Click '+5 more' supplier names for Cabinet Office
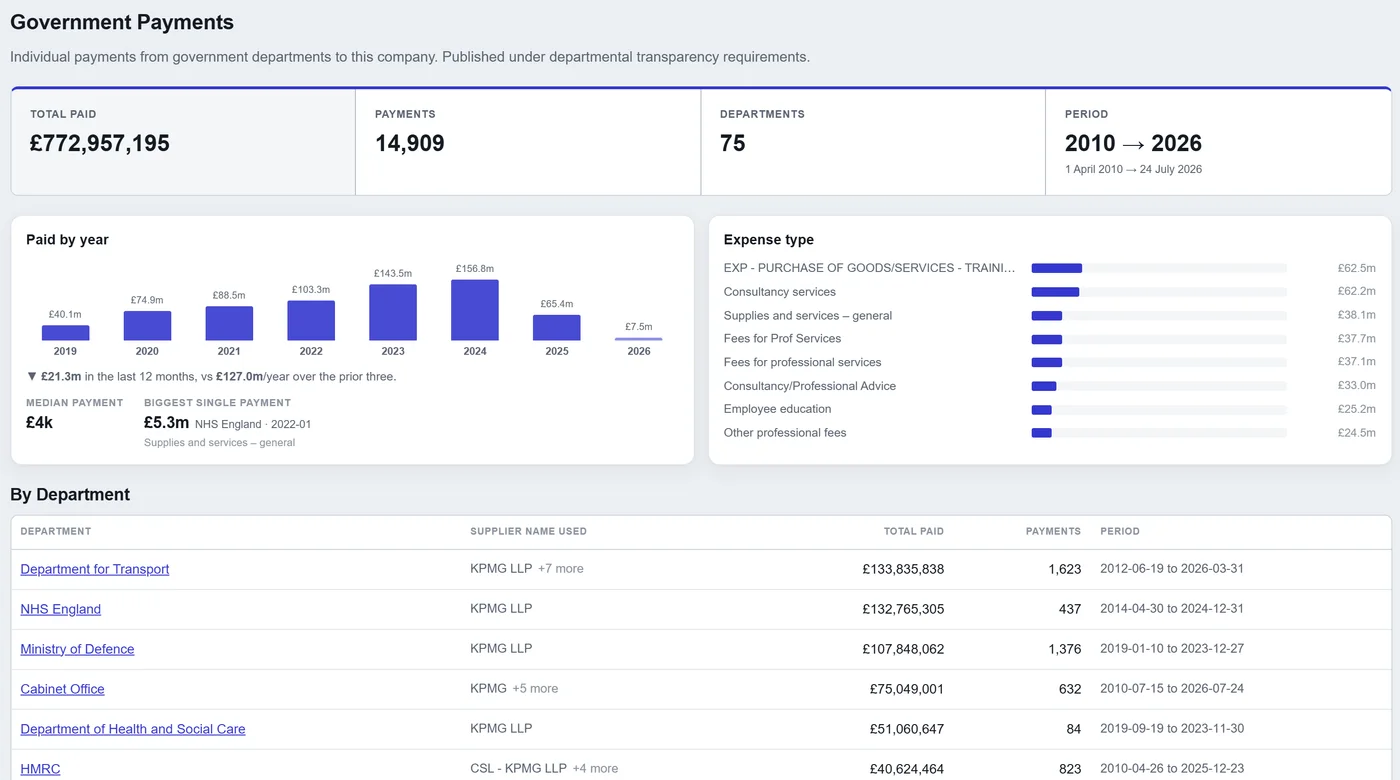This screenshot has height=780, width=1400. 535,688
